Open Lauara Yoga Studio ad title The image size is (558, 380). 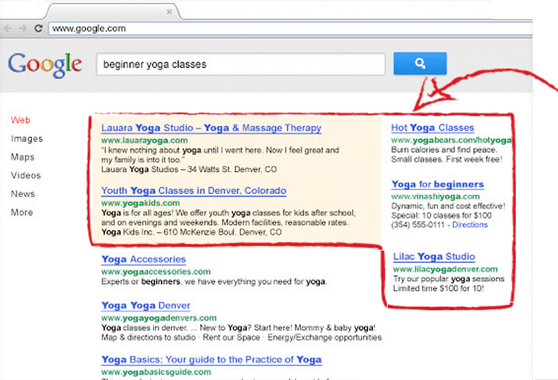[211, 128]
